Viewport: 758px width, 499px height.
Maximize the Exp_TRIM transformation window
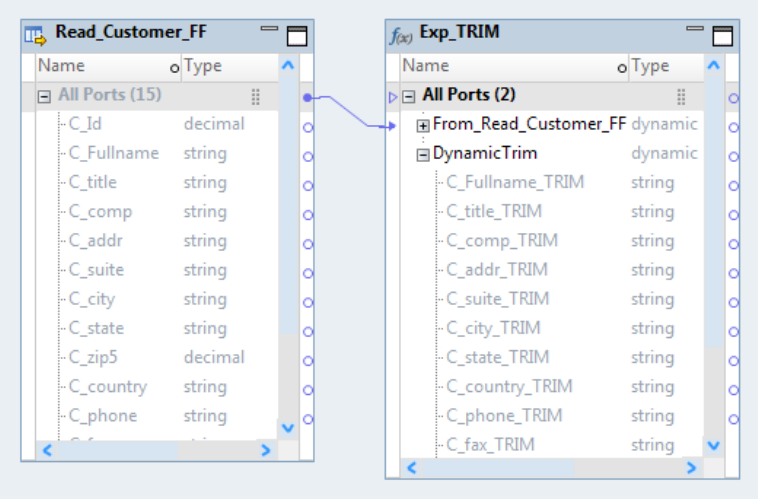coord(722,36)
